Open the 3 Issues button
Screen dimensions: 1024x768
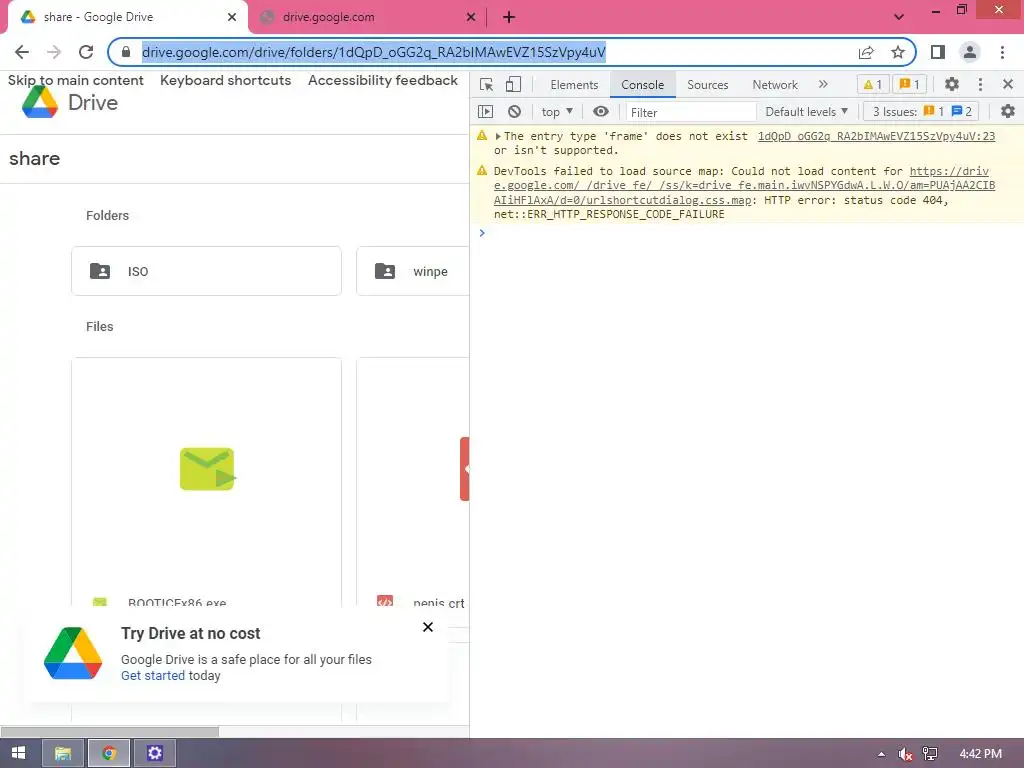[921, 112]
